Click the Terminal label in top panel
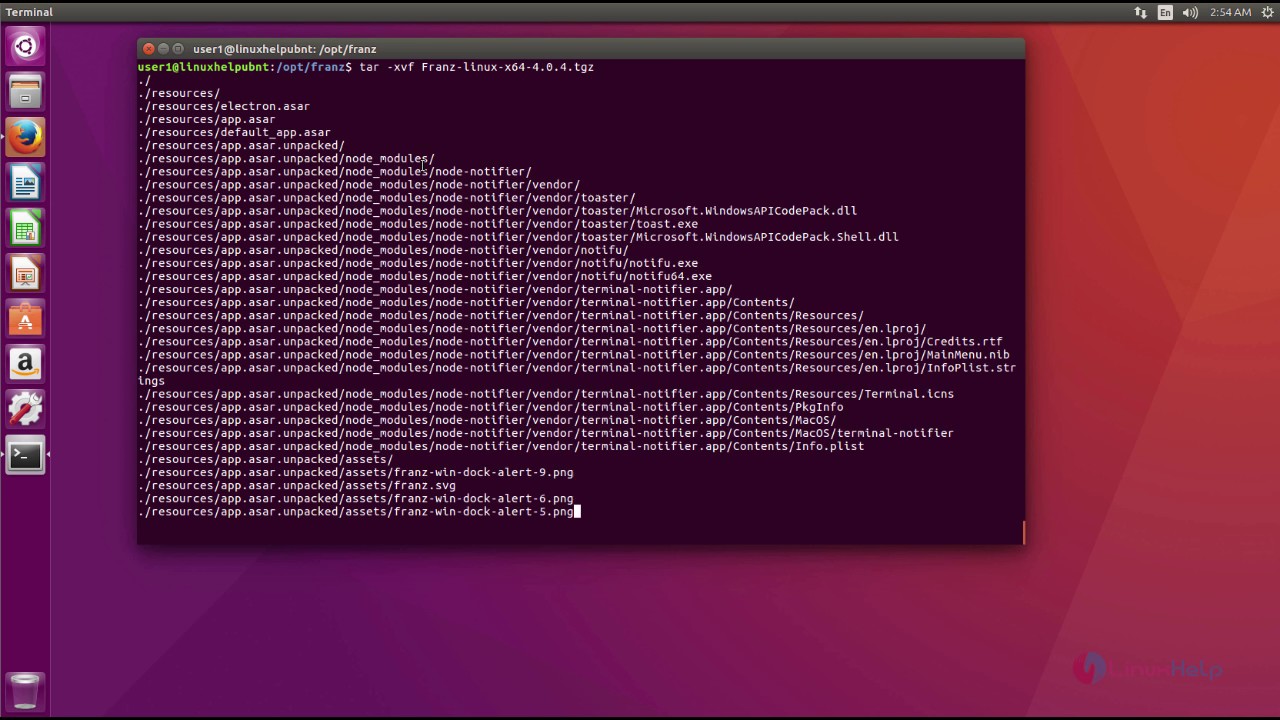 coord(29,12)
